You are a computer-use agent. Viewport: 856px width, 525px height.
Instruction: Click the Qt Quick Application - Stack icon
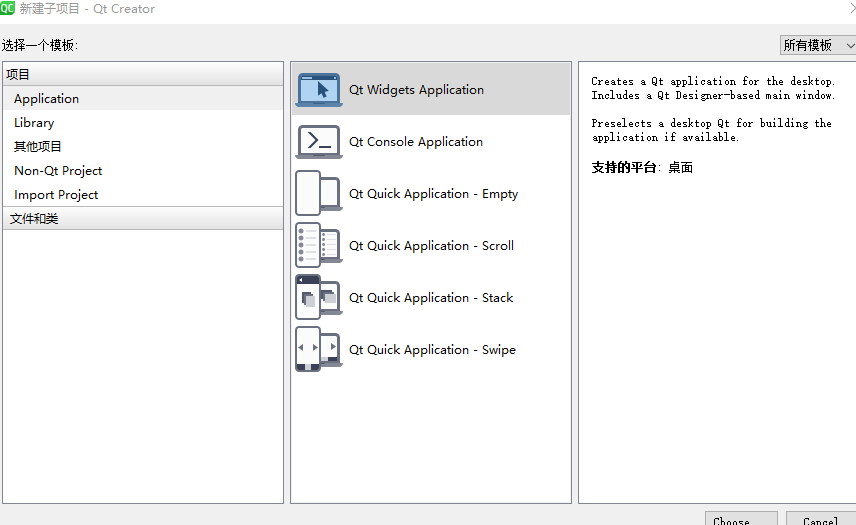tap(319, 297)
